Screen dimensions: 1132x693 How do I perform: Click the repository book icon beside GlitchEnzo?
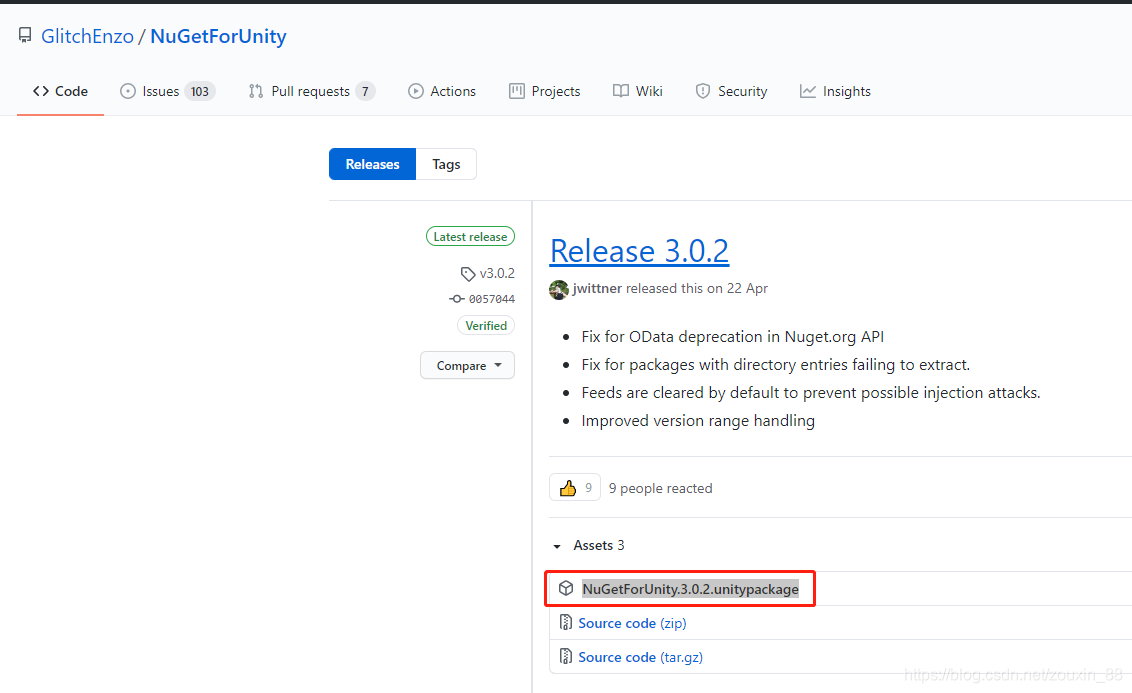coord(24,35)
